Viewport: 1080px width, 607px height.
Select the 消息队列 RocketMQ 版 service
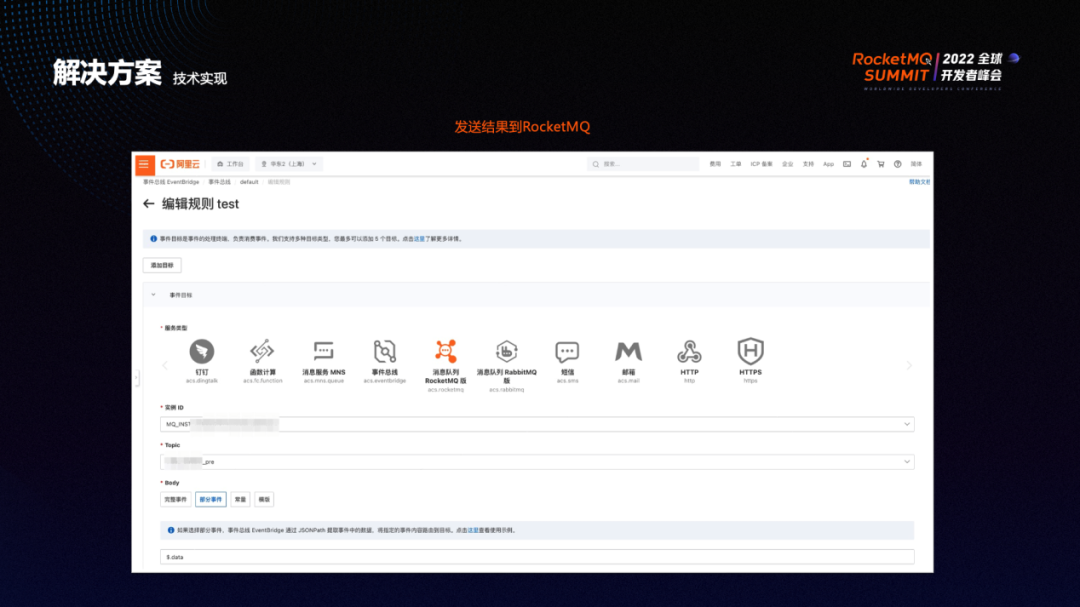pos(446,365)
